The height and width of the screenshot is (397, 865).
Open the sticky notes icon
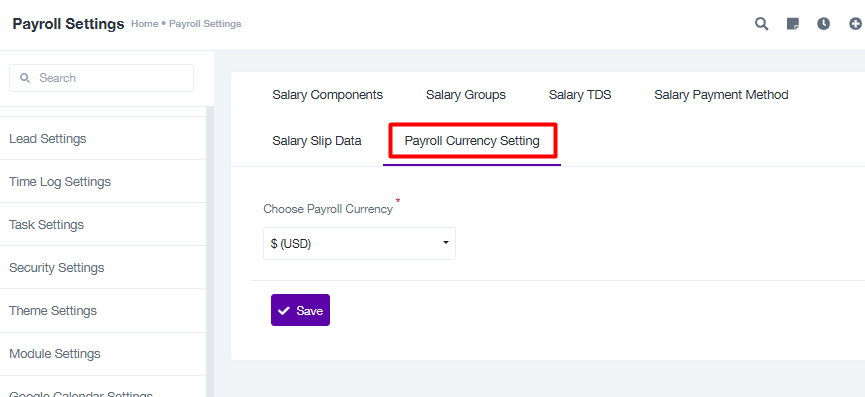click(x=793, y=24)
